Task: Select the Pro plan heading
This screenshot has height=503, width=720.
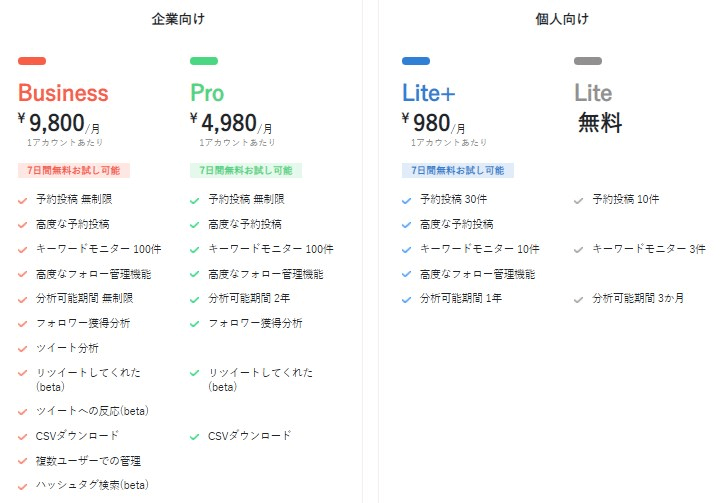Action: coord(207,93)
